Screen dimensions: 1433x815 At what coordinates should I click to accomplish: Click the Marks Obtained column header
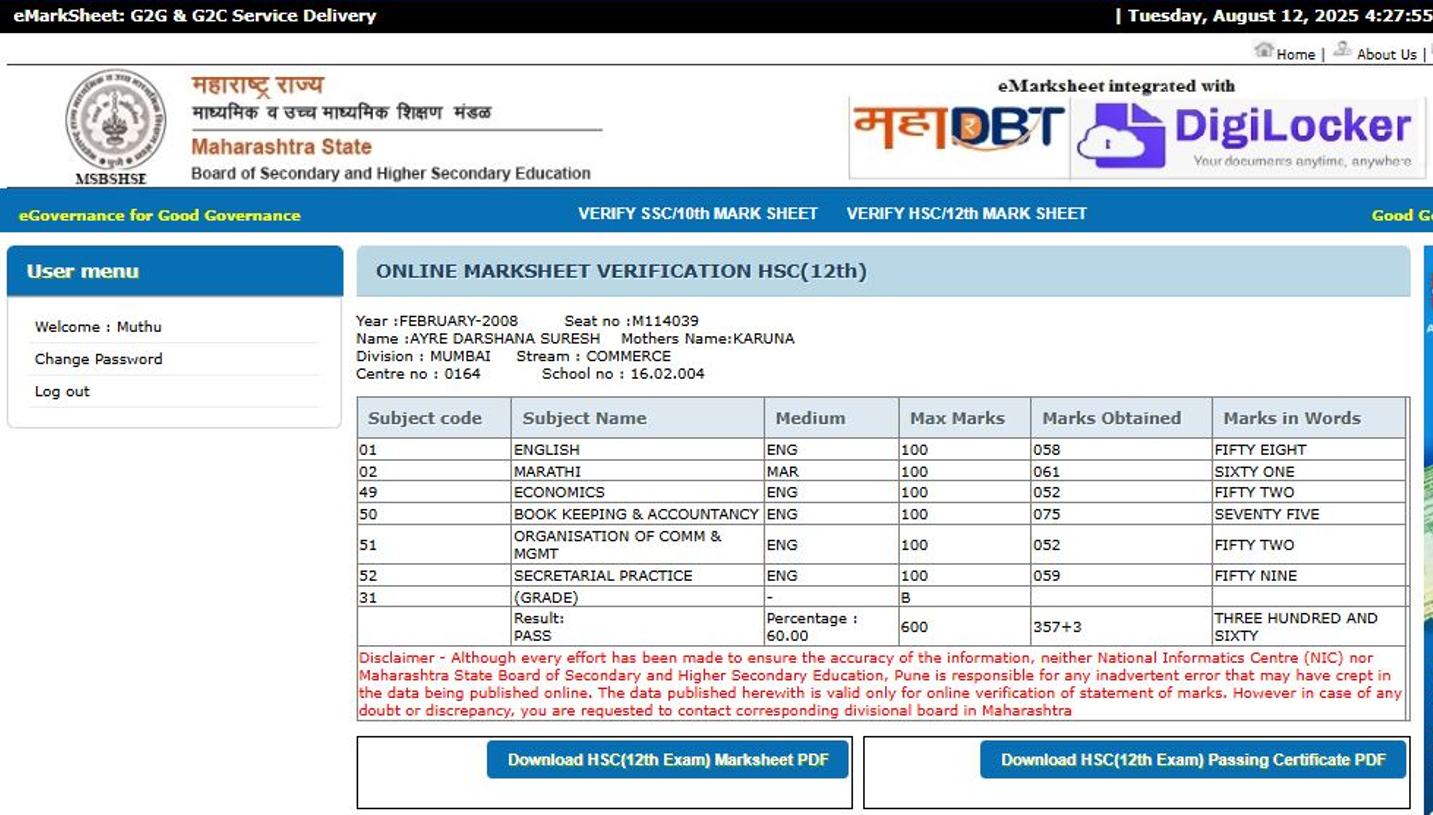[x=1111, y=419]
